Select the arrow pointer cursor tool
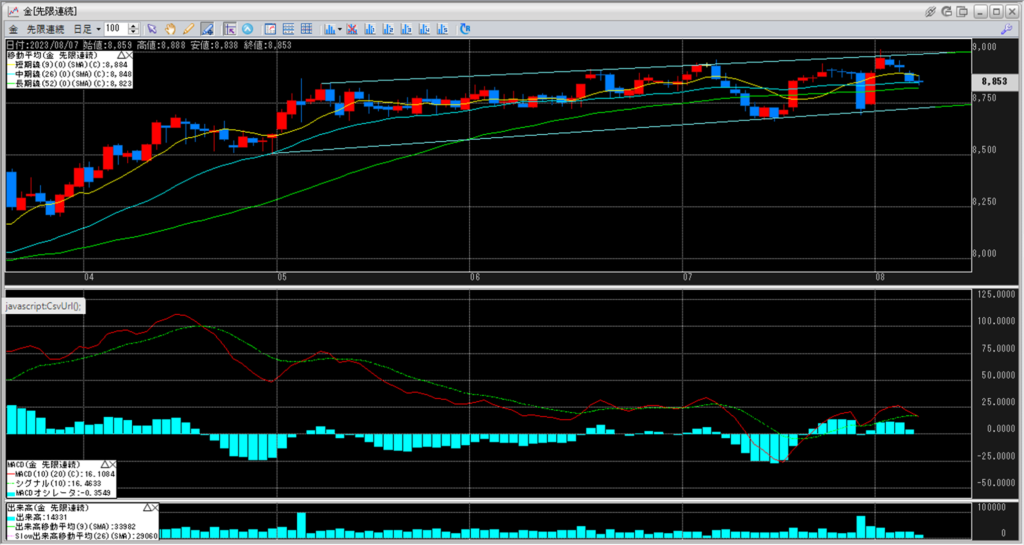 coord(153,29)
